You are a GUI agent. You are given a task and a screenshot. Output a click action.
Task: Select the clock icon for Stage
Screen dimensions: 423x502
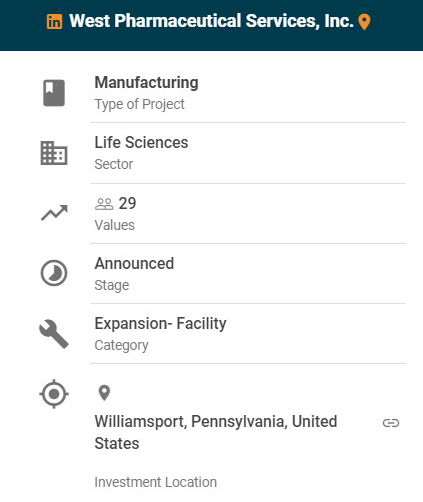tap(54, 273)
